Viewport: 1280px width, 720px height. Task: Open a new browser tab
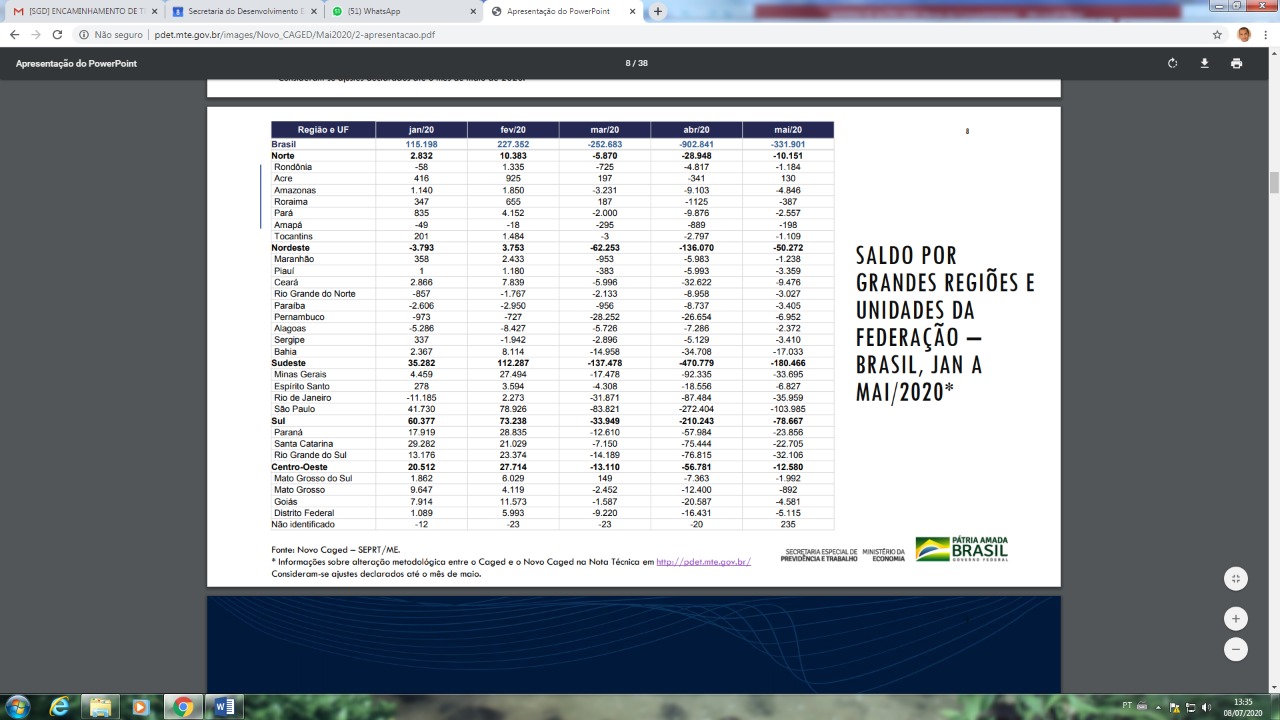point(657,11)
